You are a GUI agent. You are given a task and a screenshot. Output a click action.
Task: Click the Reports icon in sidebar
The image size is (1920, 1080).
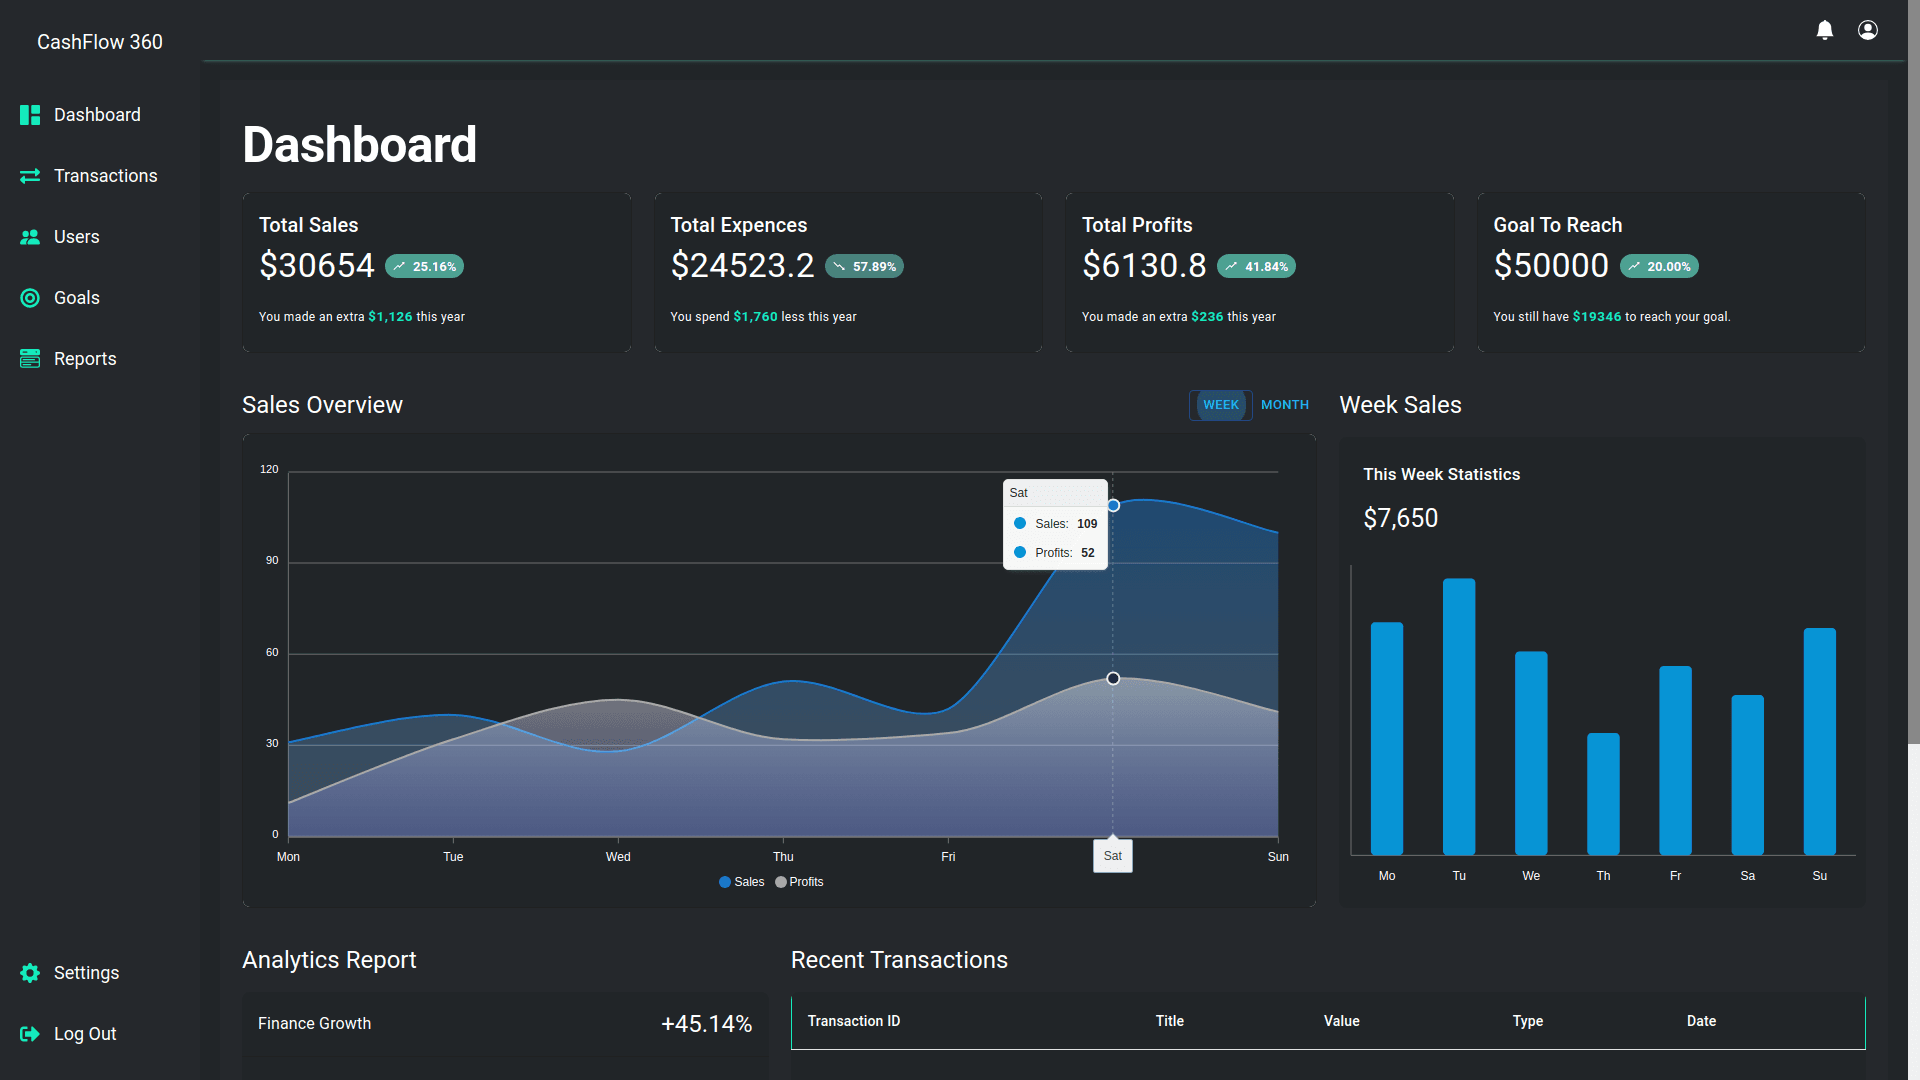[x=30, y=359]
